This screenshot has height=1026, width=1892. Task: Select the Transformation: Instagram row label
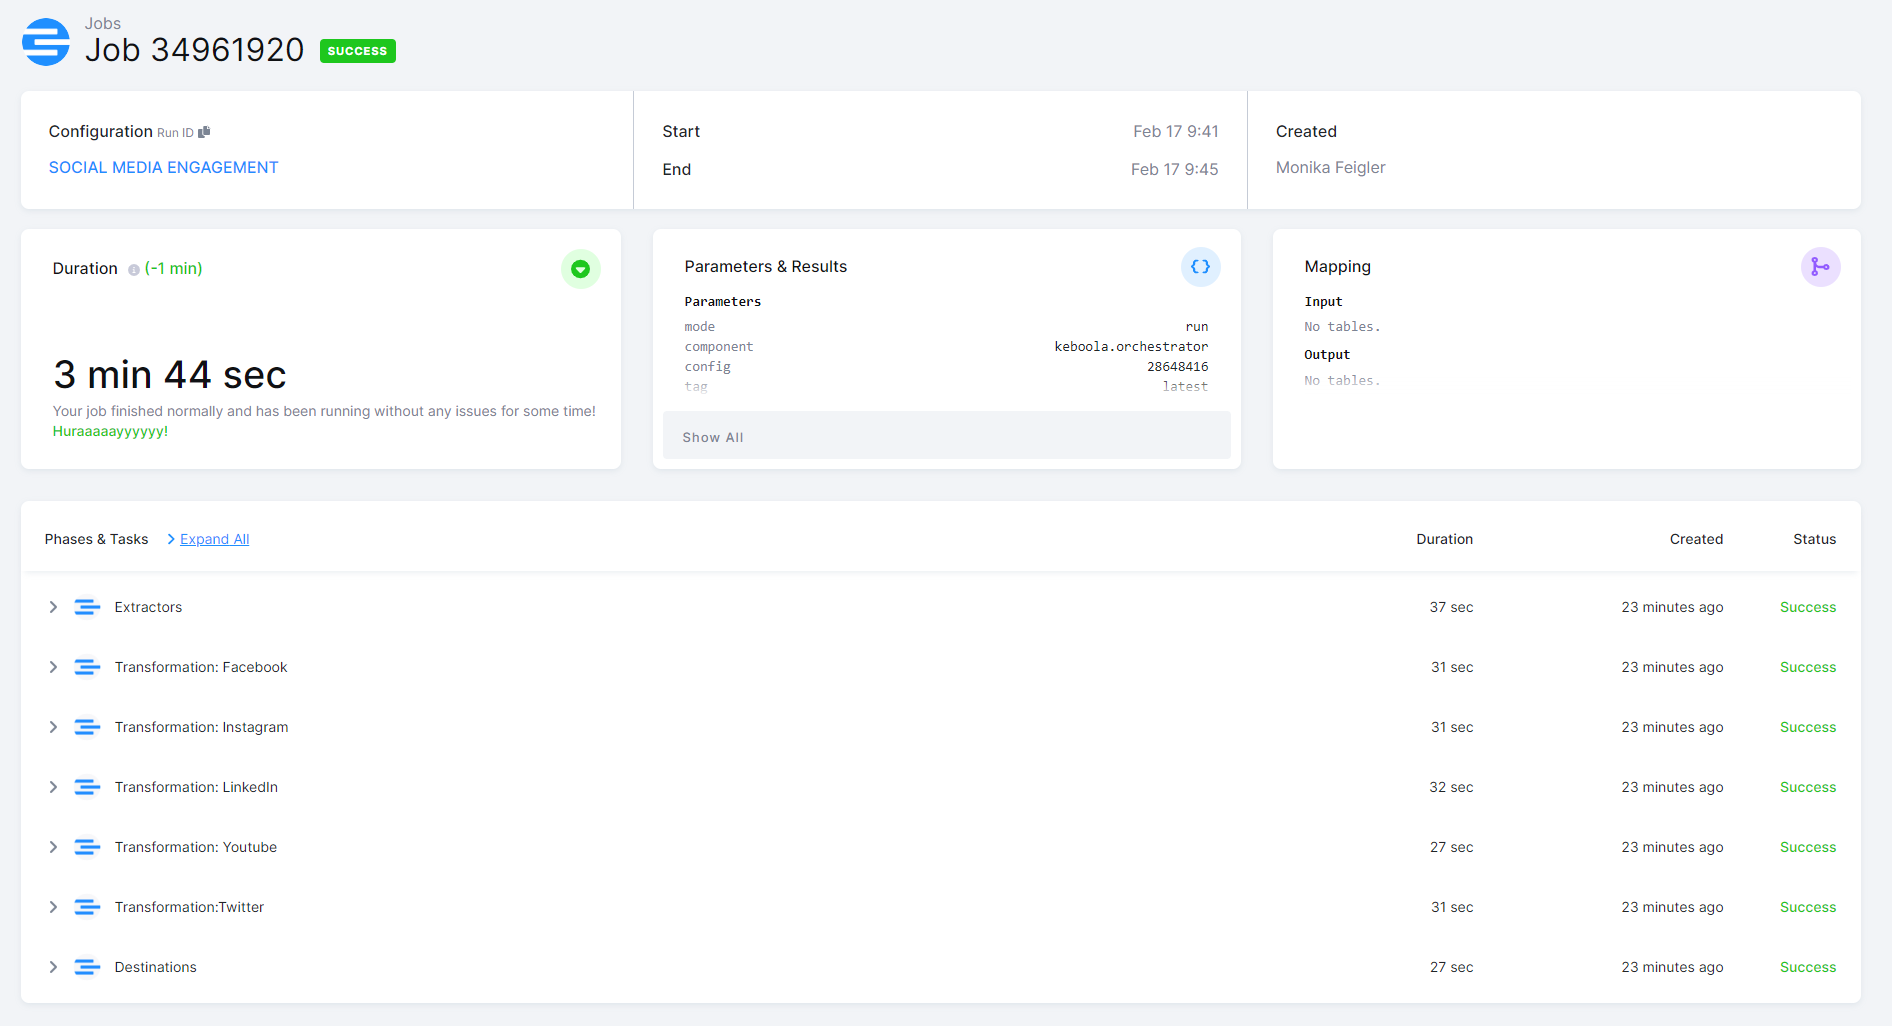(x=201, y=727)
